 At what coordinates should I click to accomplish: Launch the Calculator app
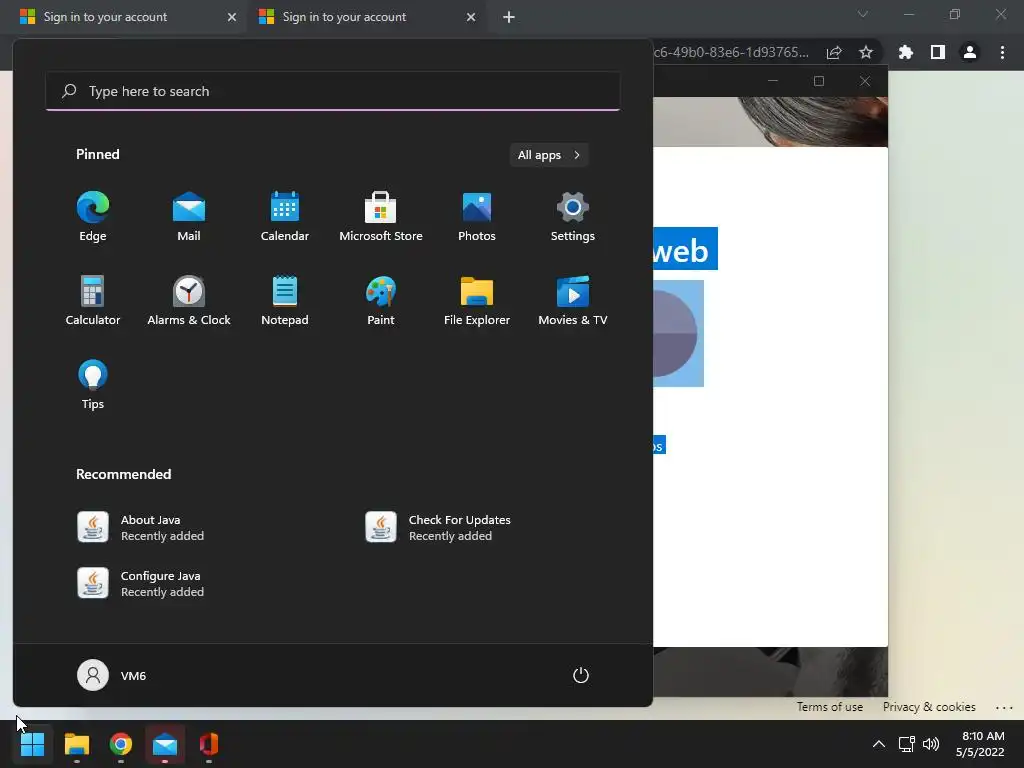tap(93, 300)
